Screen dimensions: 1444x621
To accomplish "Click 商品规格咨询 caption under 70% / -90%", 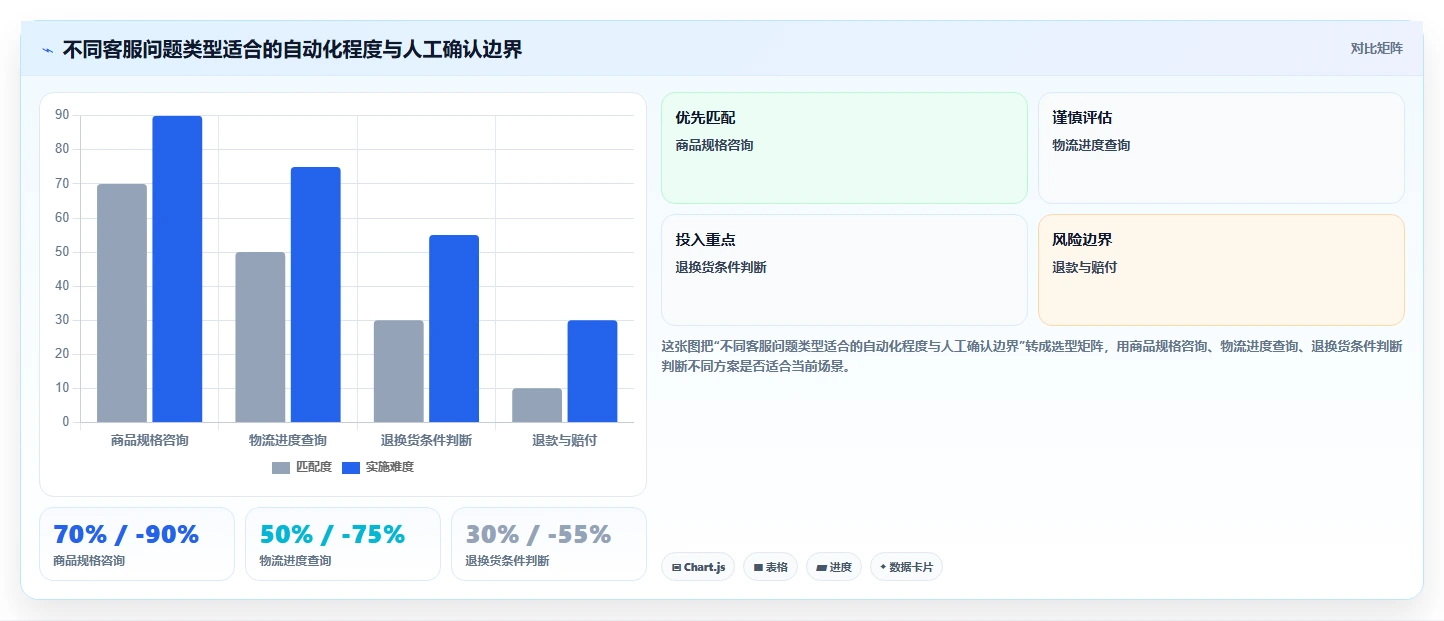I will (x=89, y=561).
